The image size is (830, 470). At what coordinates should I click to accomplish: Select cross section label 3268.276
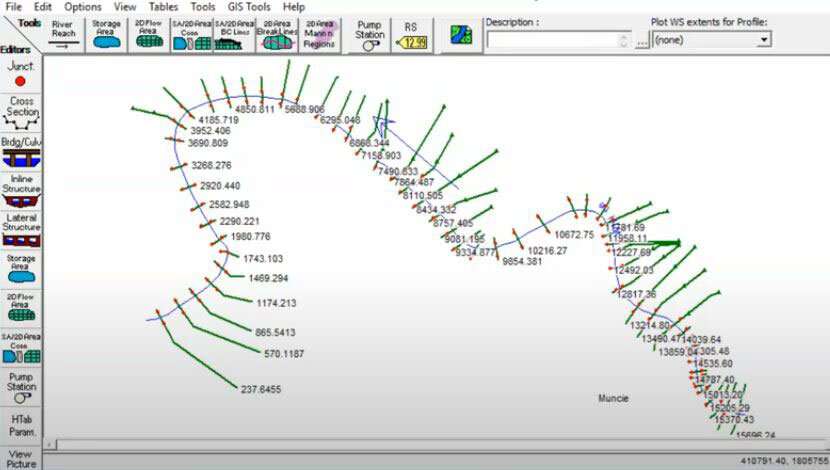click(x=211, y=165)
